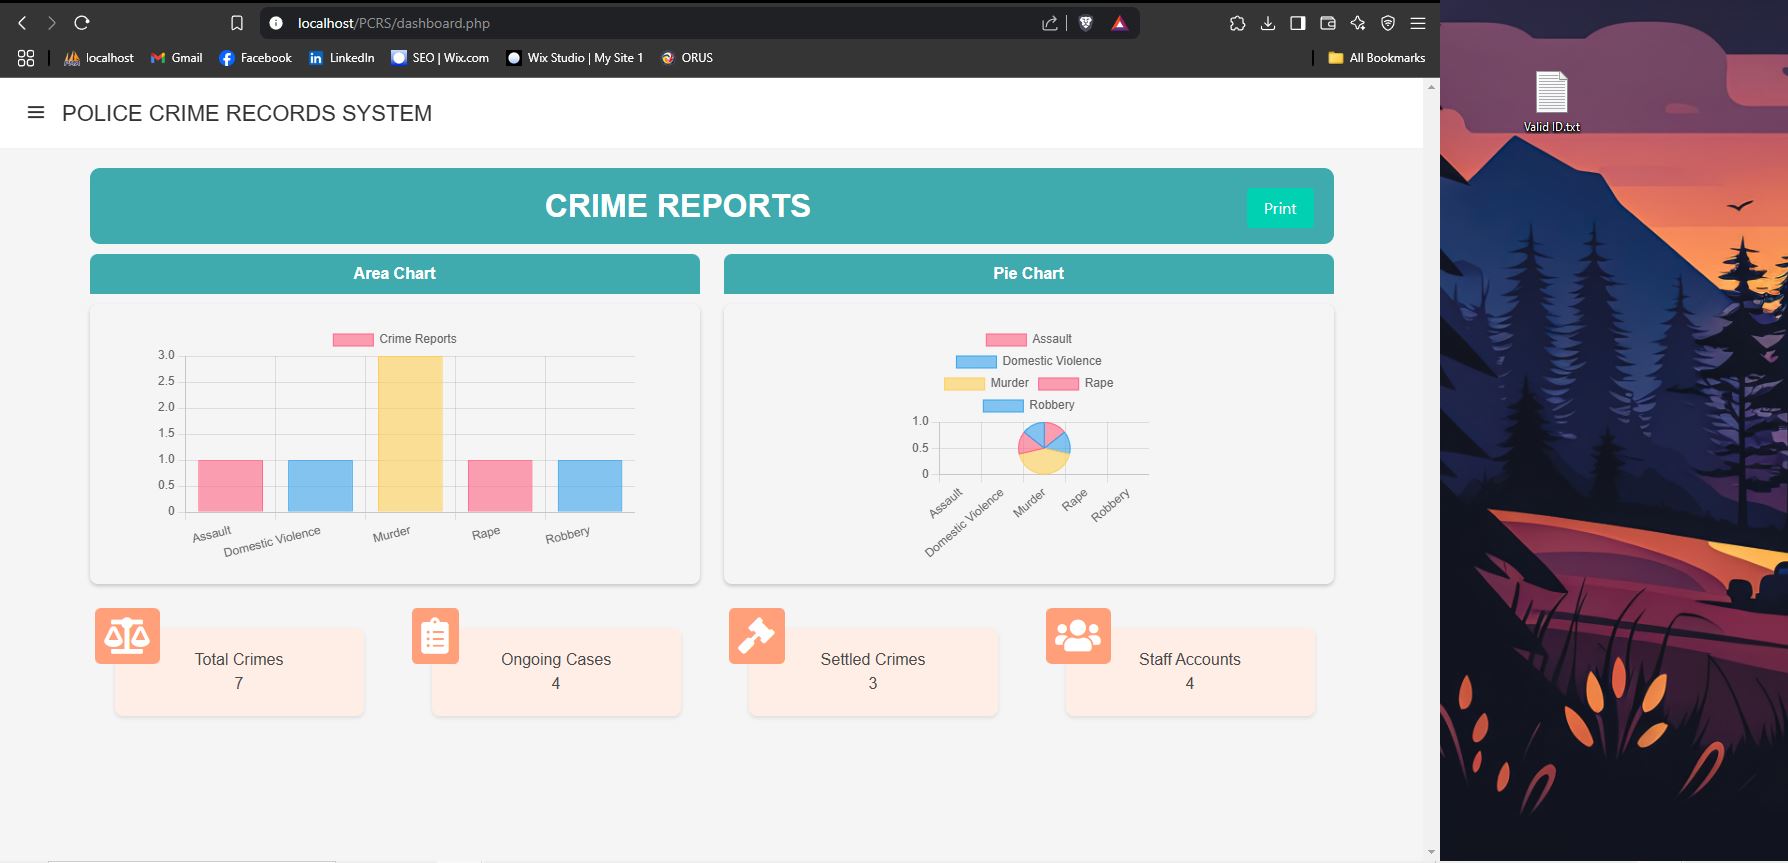Image resolution: width=1788 pixels, height=863 pixels.
Task: Open the browser downloads icon
Action: point(1267,23)
